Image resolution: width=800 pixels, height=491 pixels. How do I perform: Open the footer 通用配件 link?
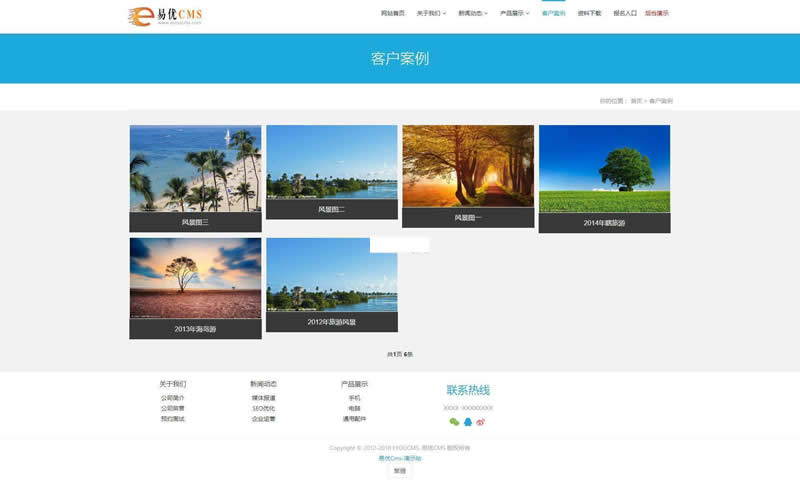(x=354, y=419)
